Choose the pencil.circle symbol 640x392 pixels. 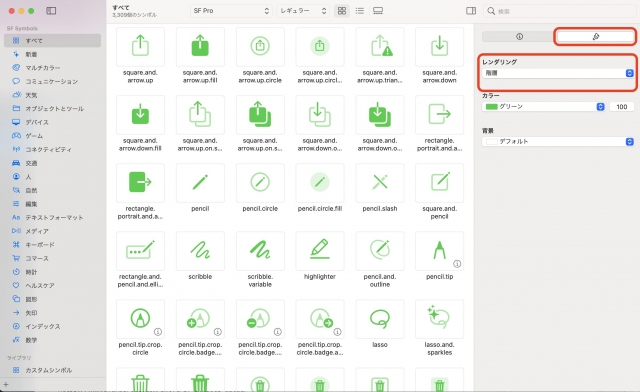(x=260, y=183)
